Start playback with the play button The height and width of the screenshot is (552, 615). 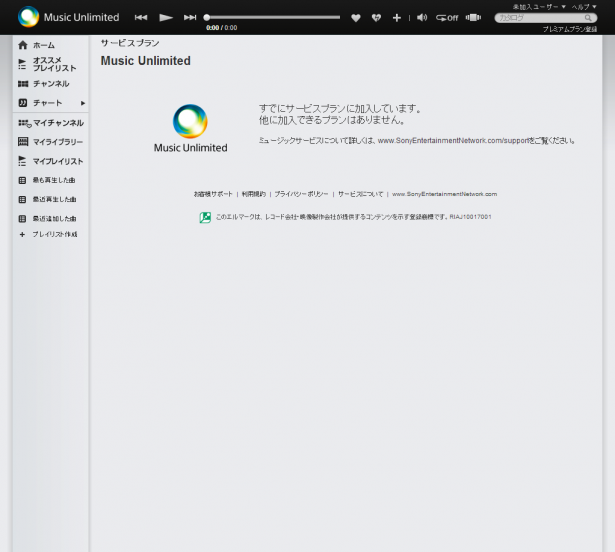166,17
